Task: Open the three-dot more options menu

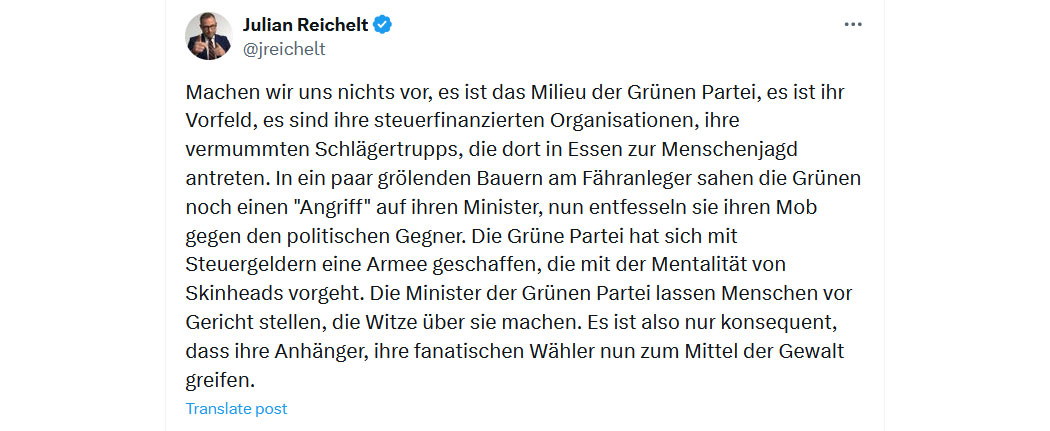Action: 852,25
